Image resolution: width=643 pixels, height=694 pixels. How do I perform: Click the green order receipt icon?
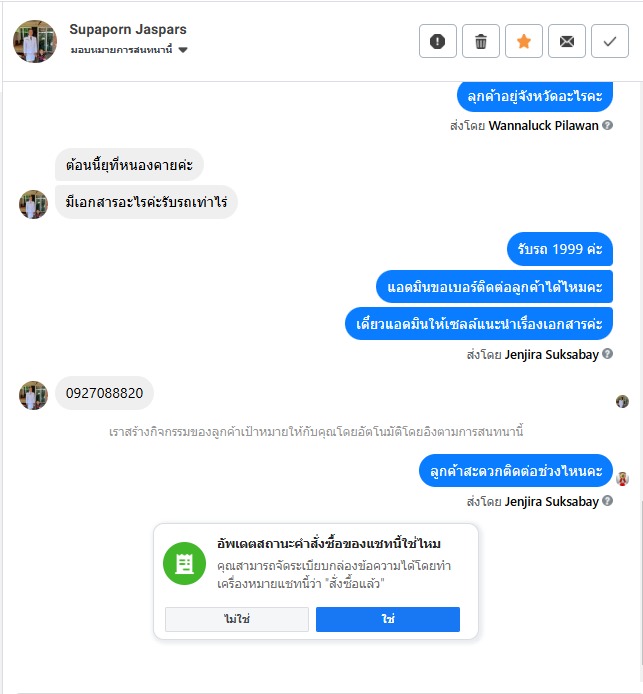pos(184,563)
